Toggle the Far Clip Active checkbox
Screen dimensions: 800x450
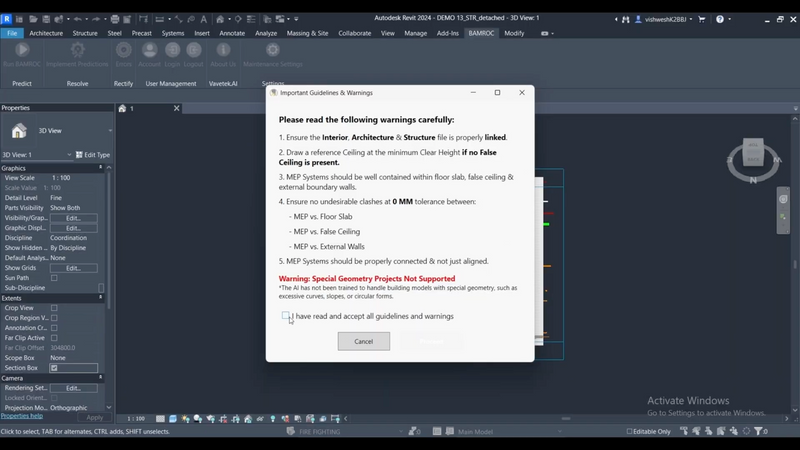tap(54, 338)
